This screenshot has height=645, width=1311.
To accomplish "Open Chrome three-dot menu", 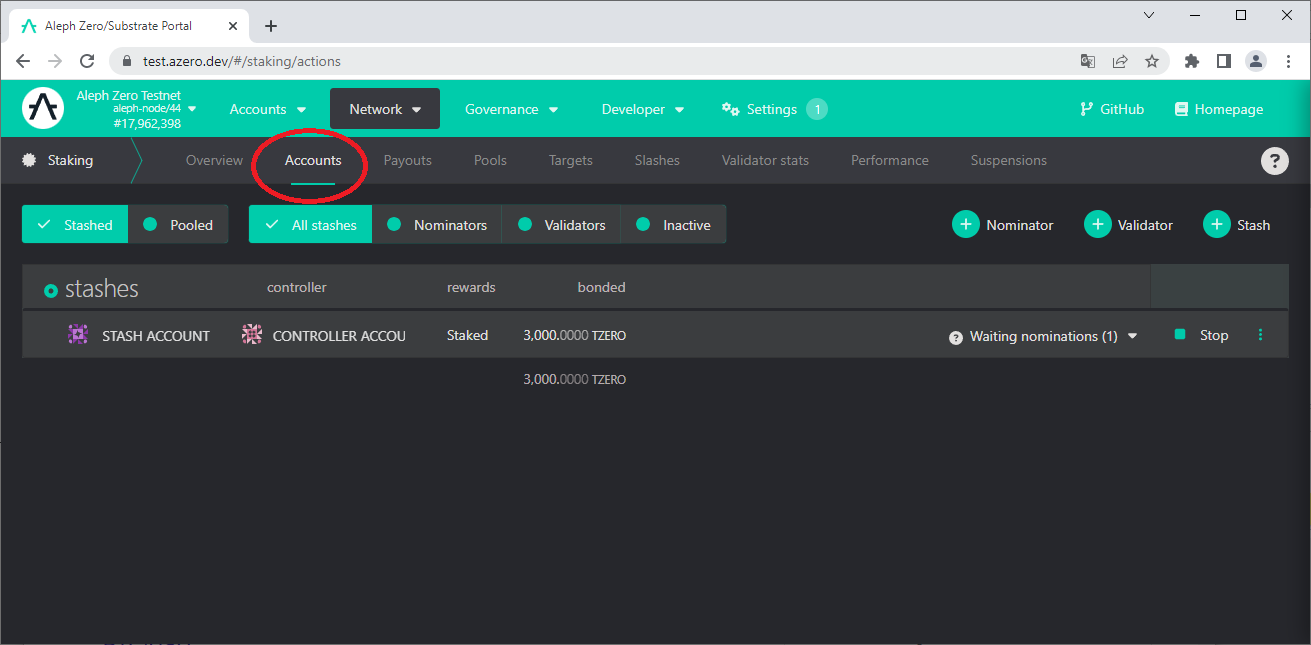I will tap(1288, 61).
